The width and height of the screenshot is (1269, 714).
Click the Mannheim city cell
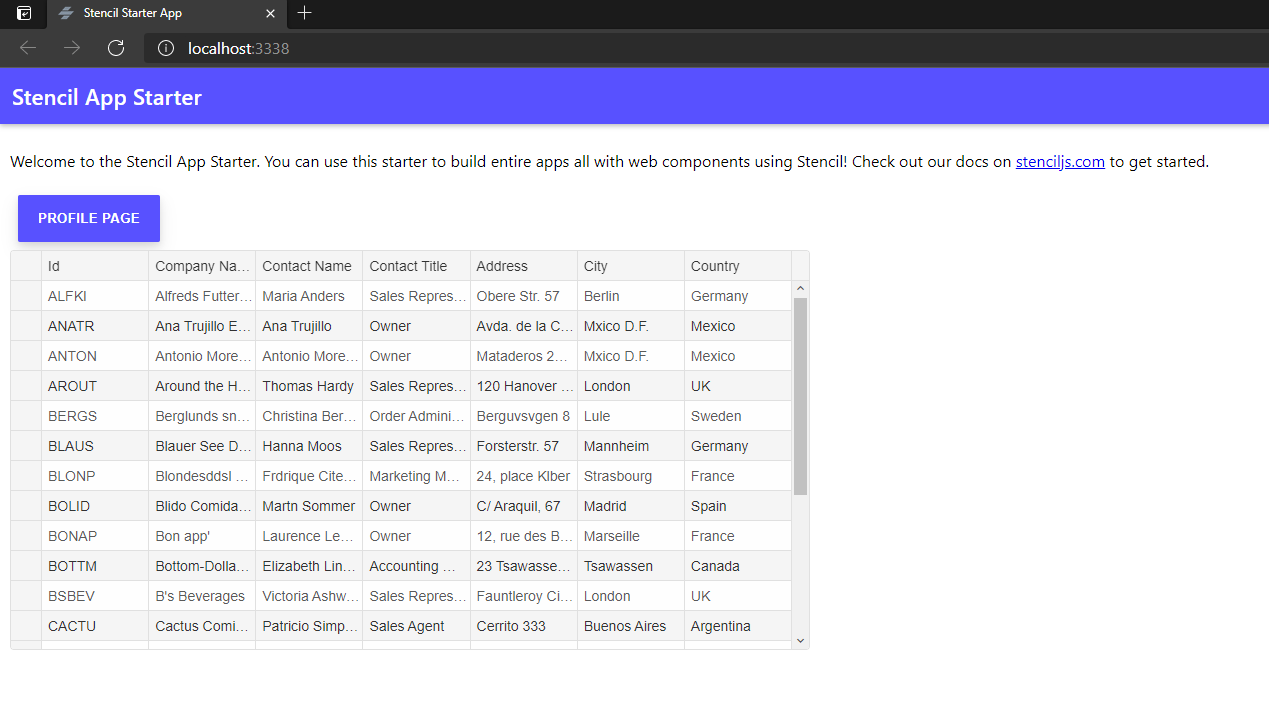[631, 446]
